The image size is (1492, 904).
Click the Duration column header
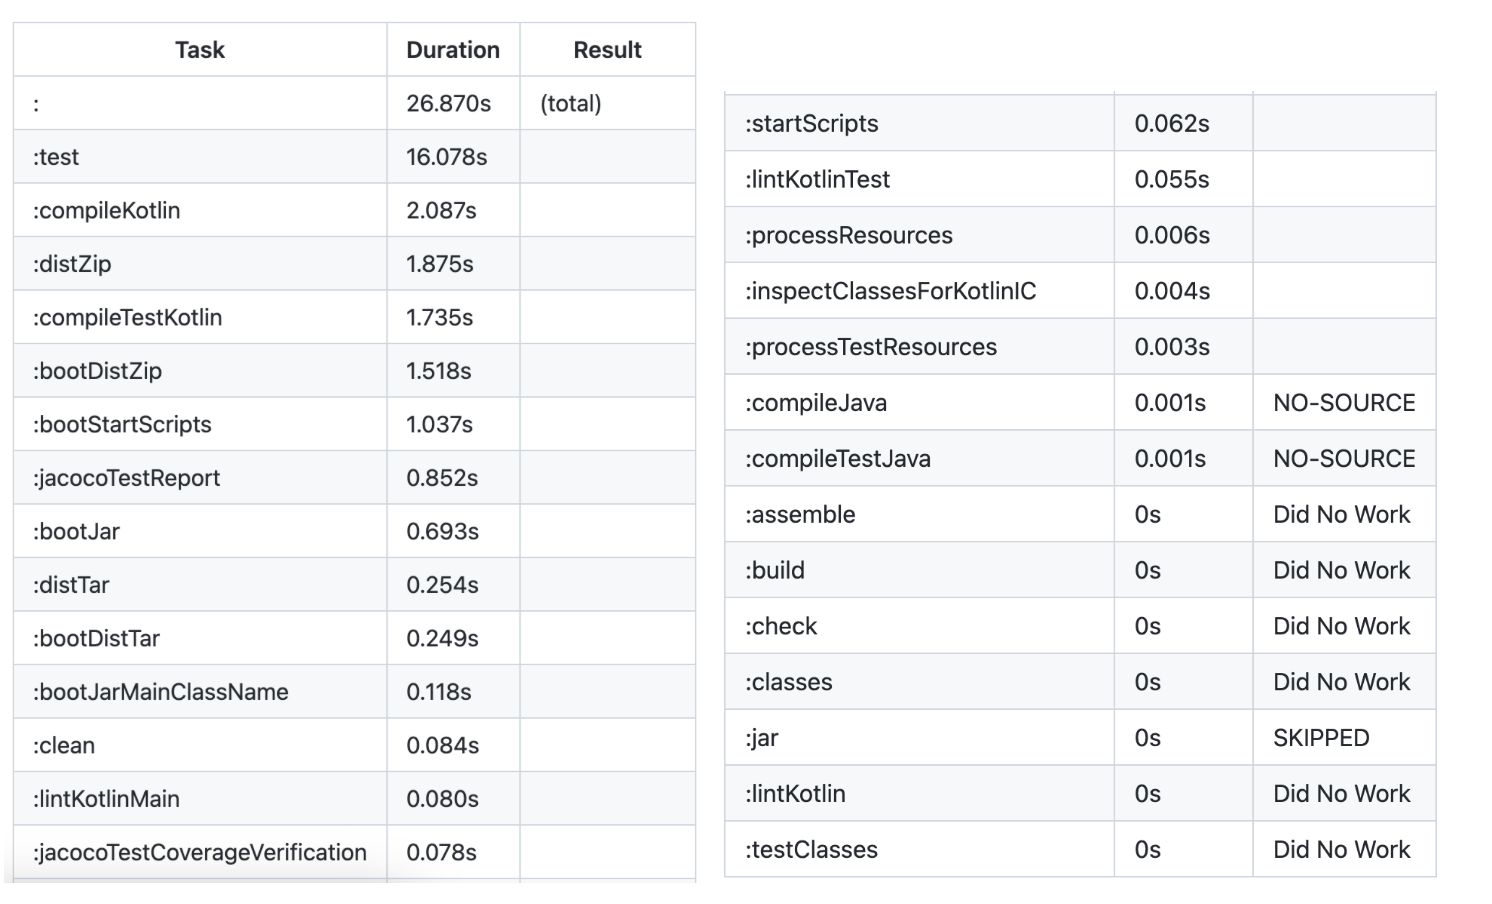(453, 50)
